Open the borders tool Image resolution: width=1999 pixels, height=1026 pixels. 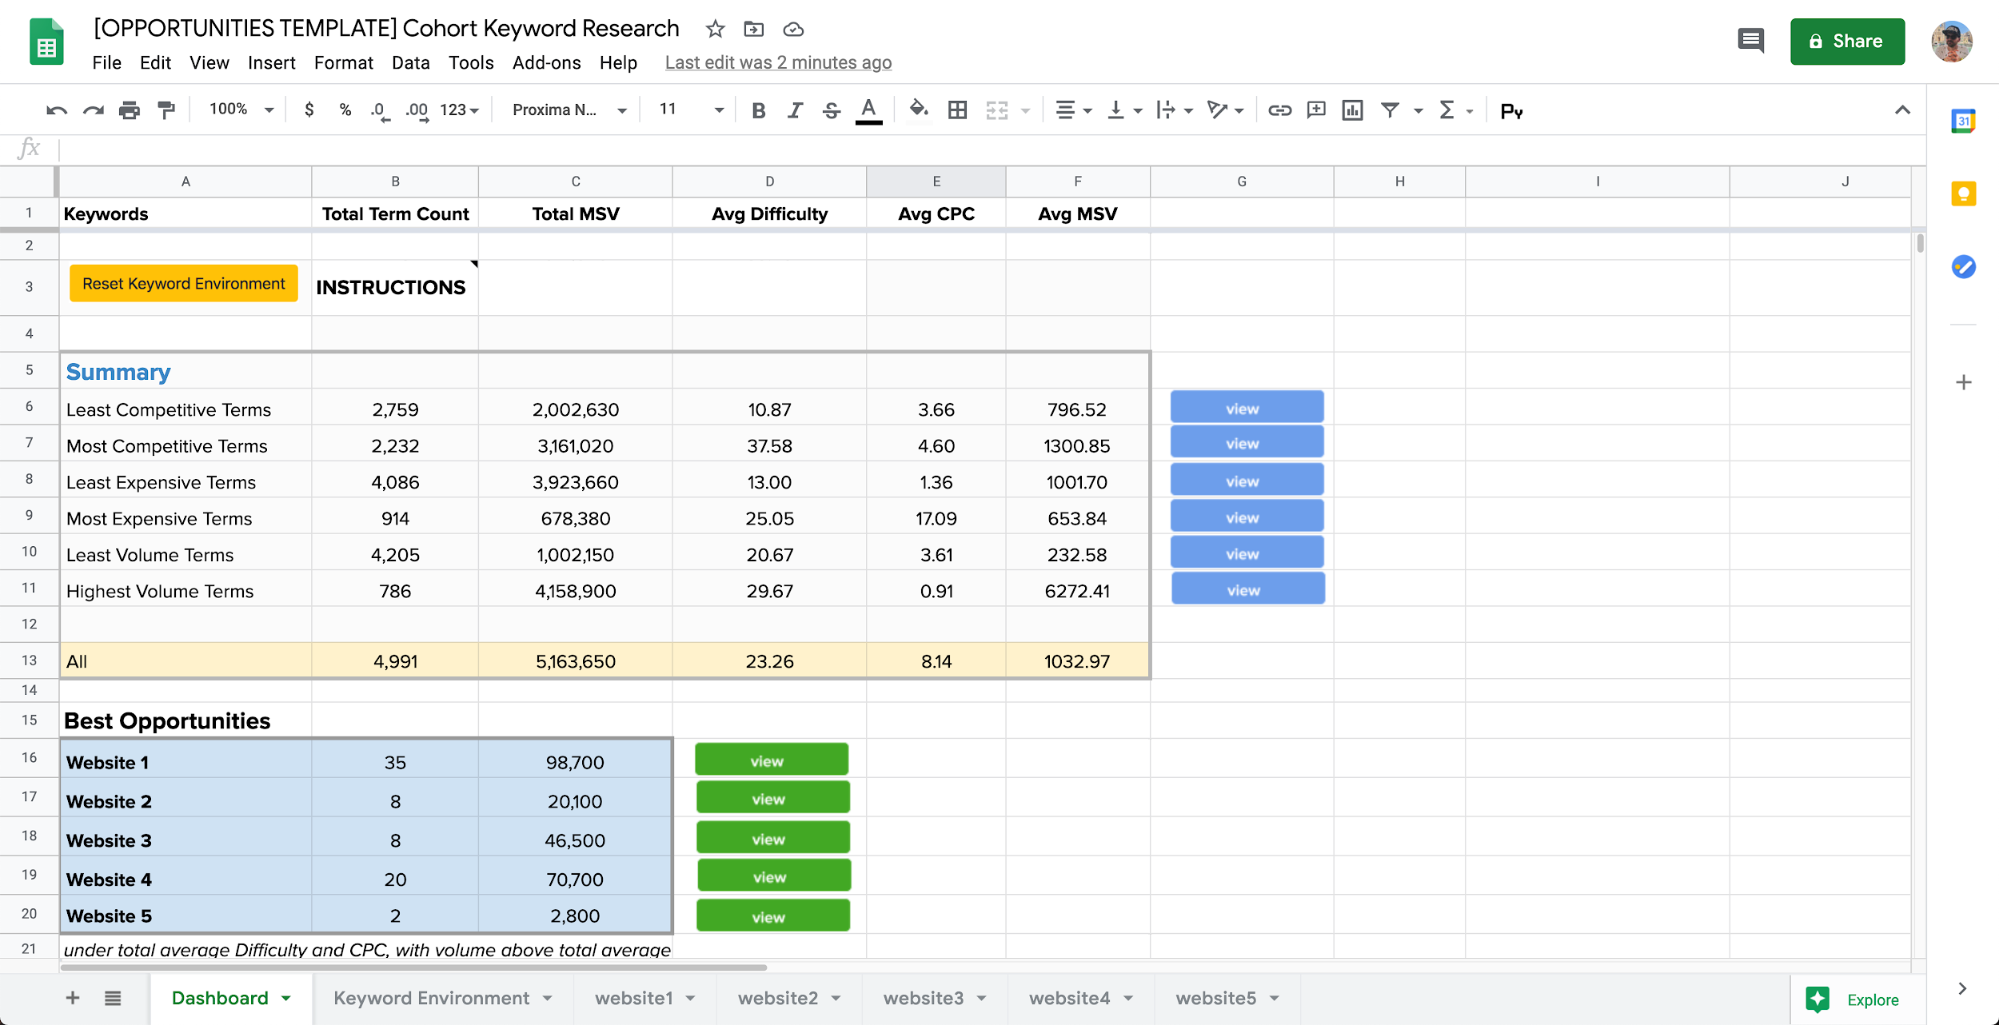[x=957, y=110]
